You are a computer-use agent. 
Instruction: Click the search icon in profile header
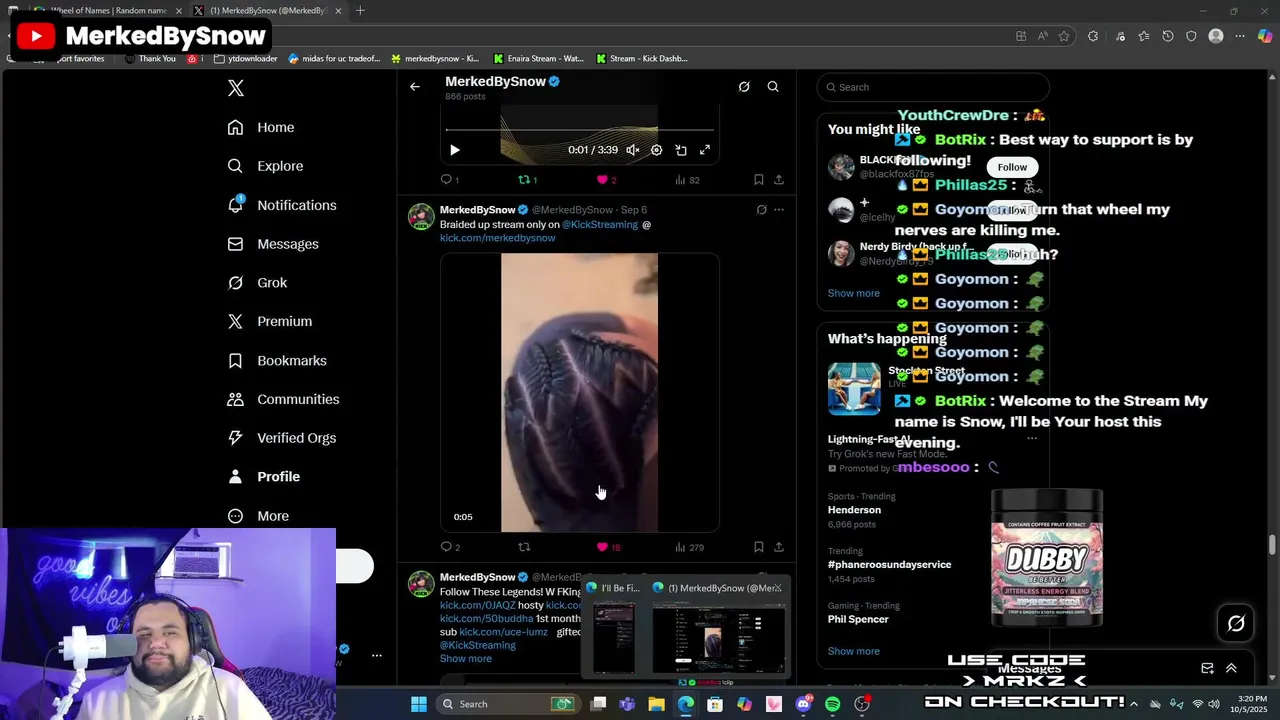tap(773, 87)
